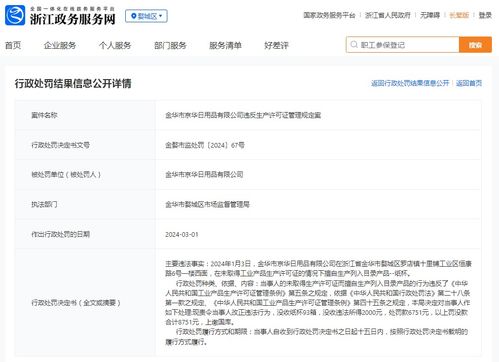The height and width of the screenshot is (362, 499).
Task: Open 国家政务服务平台 link
Action: (x=329, y=15)
